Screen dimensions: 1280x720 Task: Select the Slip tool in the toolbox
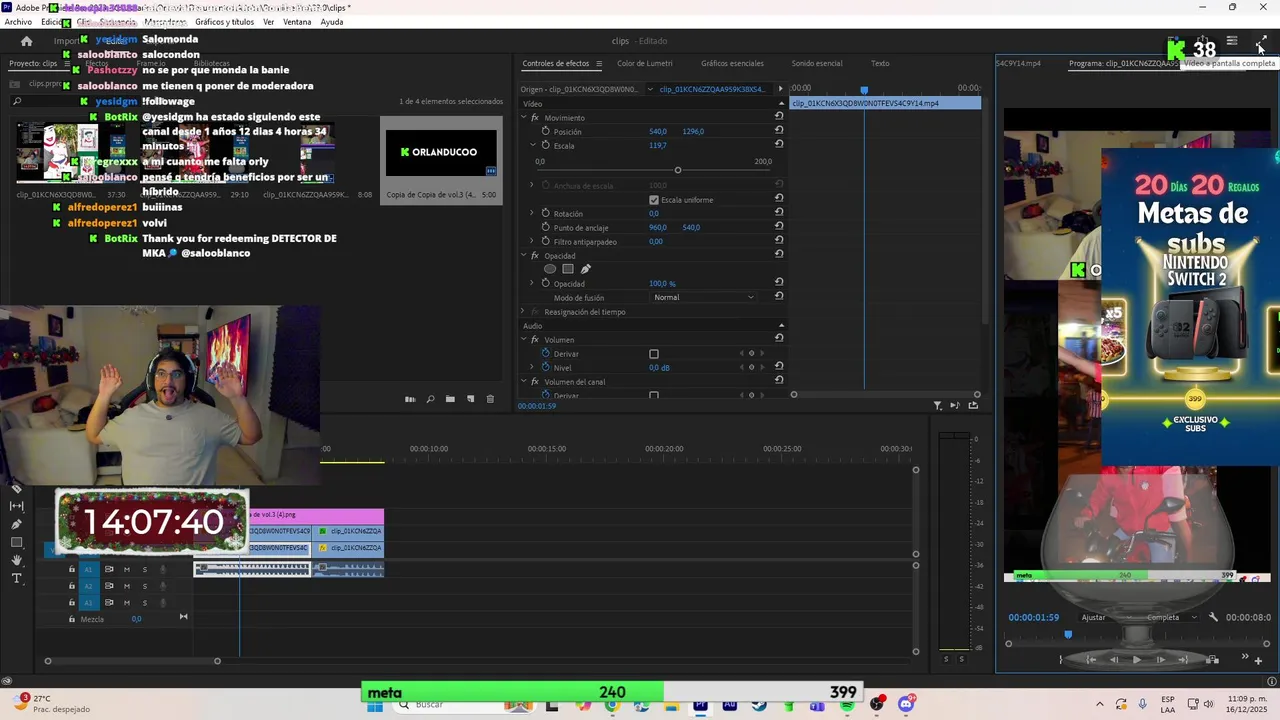[x=16, y=506]
